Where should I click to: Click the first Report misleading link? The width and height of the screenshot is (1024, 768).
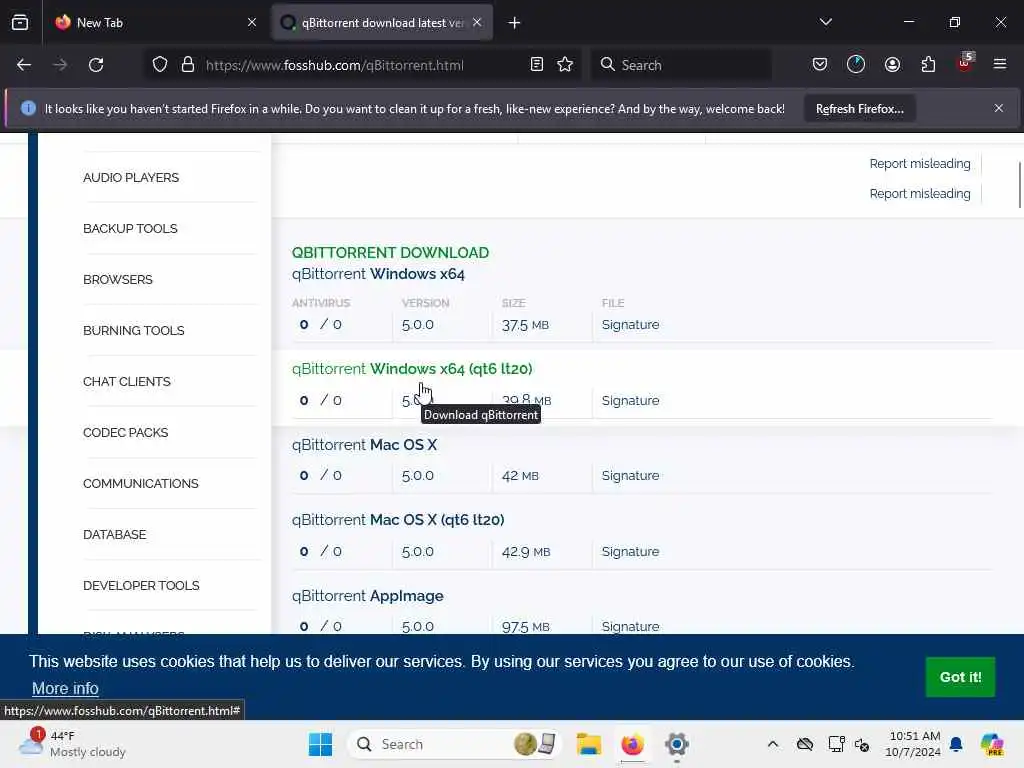tap(920, 163)
